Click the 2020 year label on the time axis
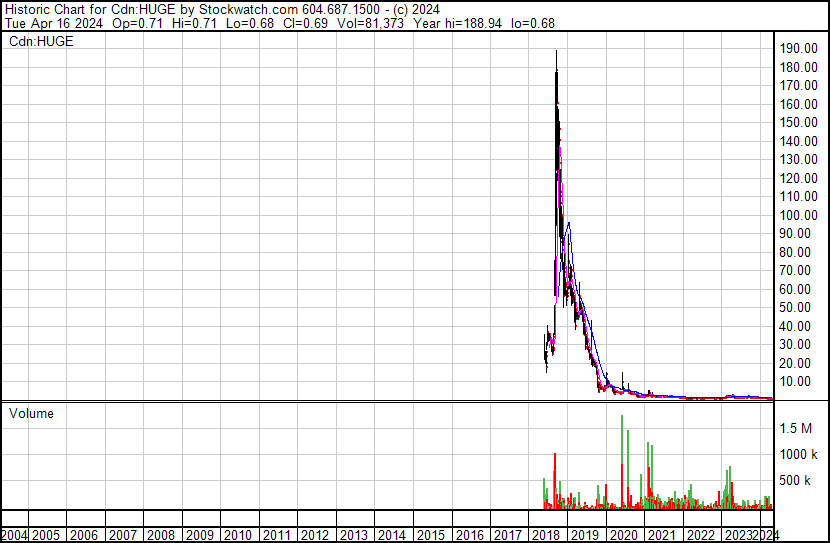The image size is (830, 543). coord(621,535)
